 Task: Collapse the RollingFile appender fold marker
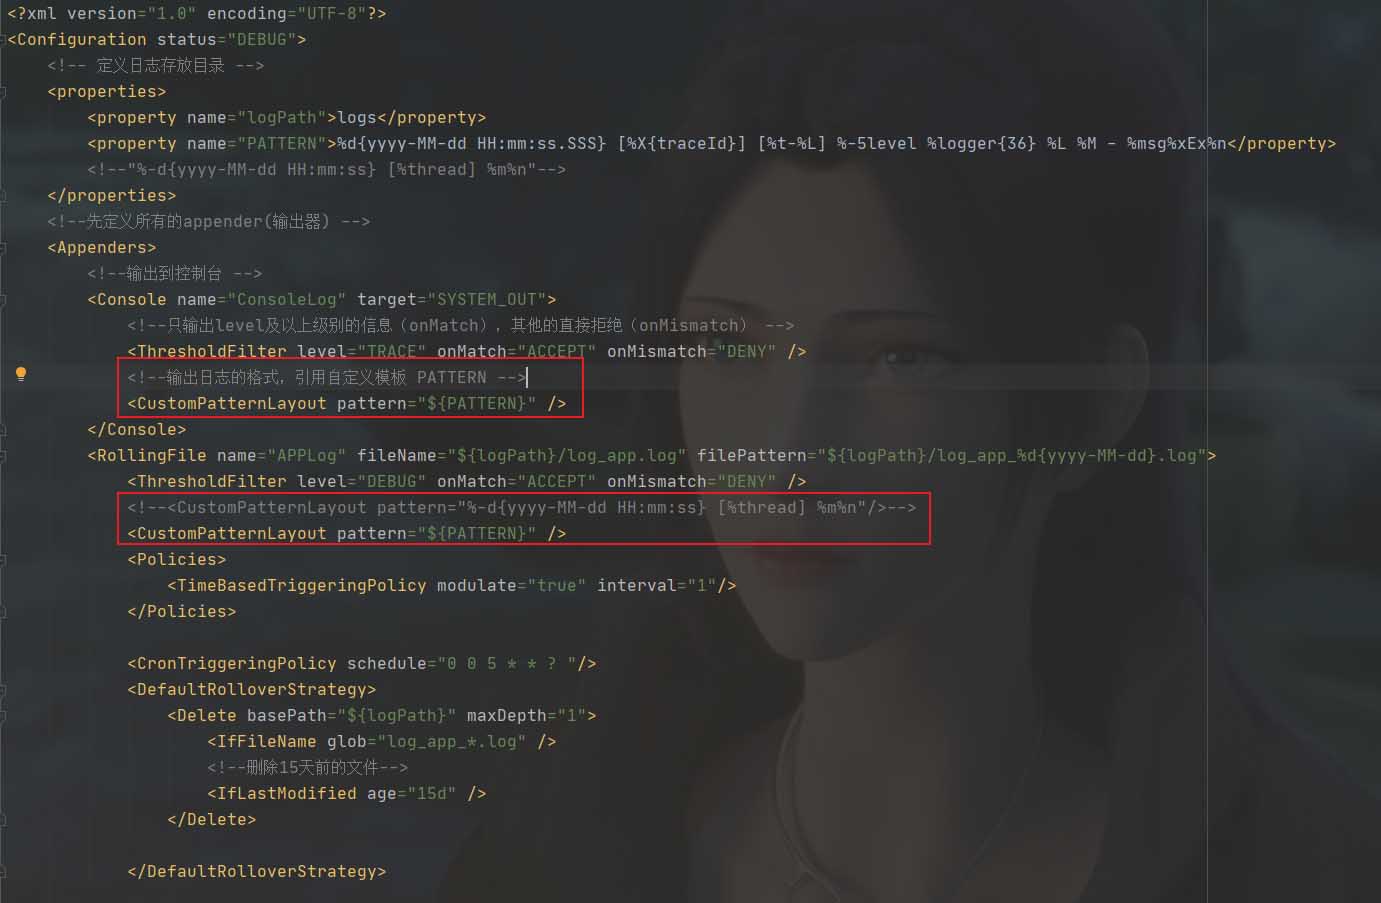4,455
